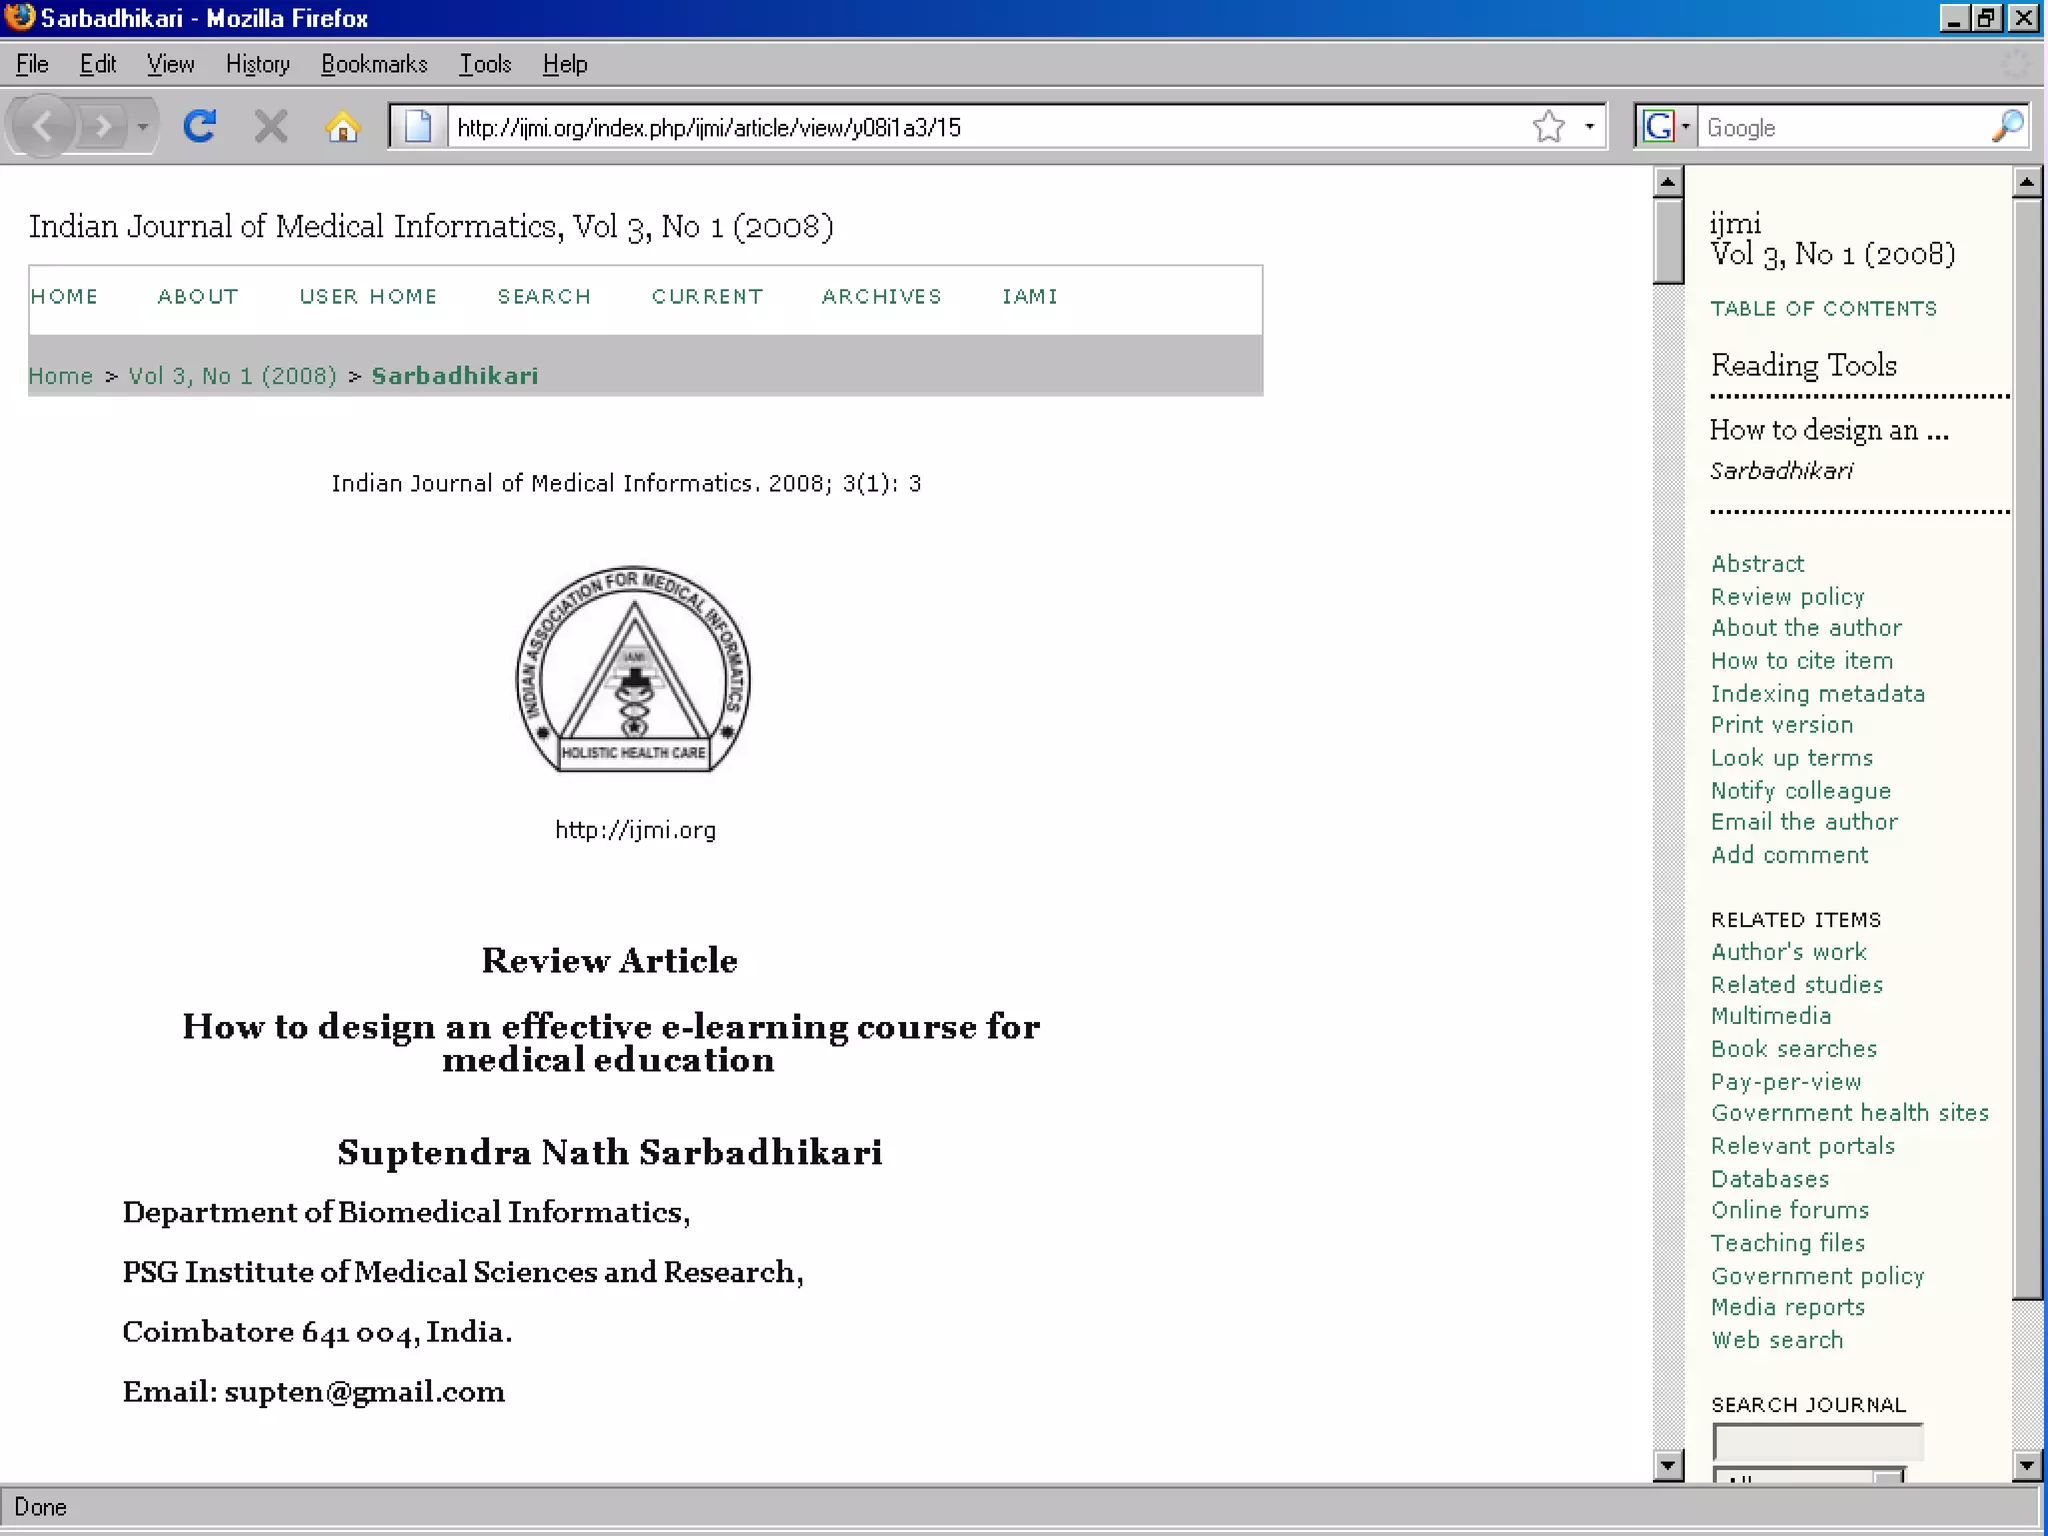This screenshot has height=1536, width=2048.
Task: Go to the Home page icon
Action: (342, 127)
